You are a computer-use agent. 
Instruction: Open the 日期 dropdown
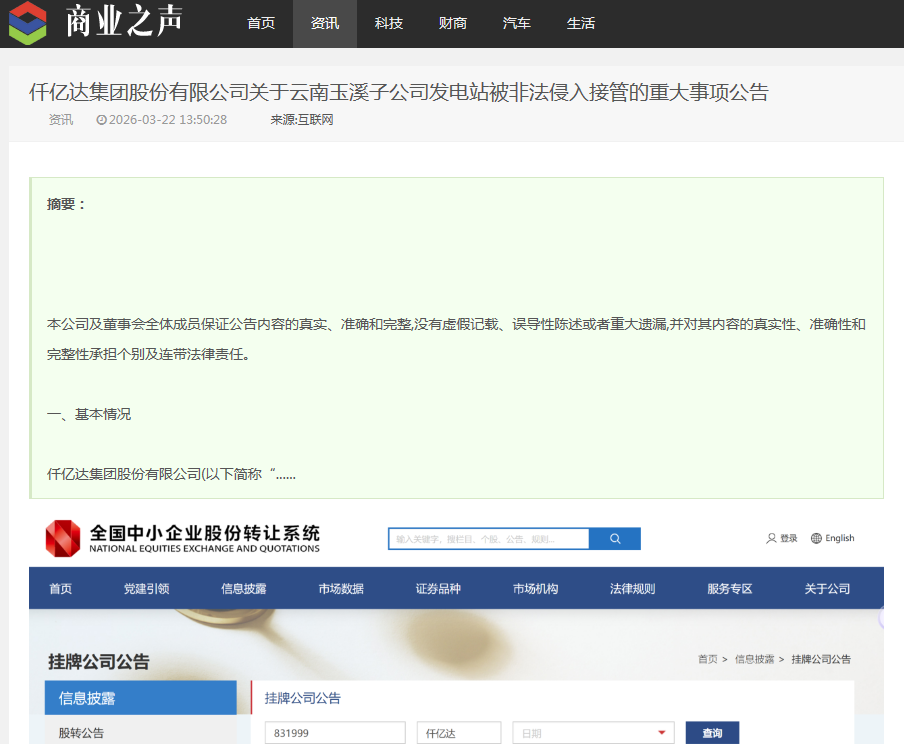point(593,733)
